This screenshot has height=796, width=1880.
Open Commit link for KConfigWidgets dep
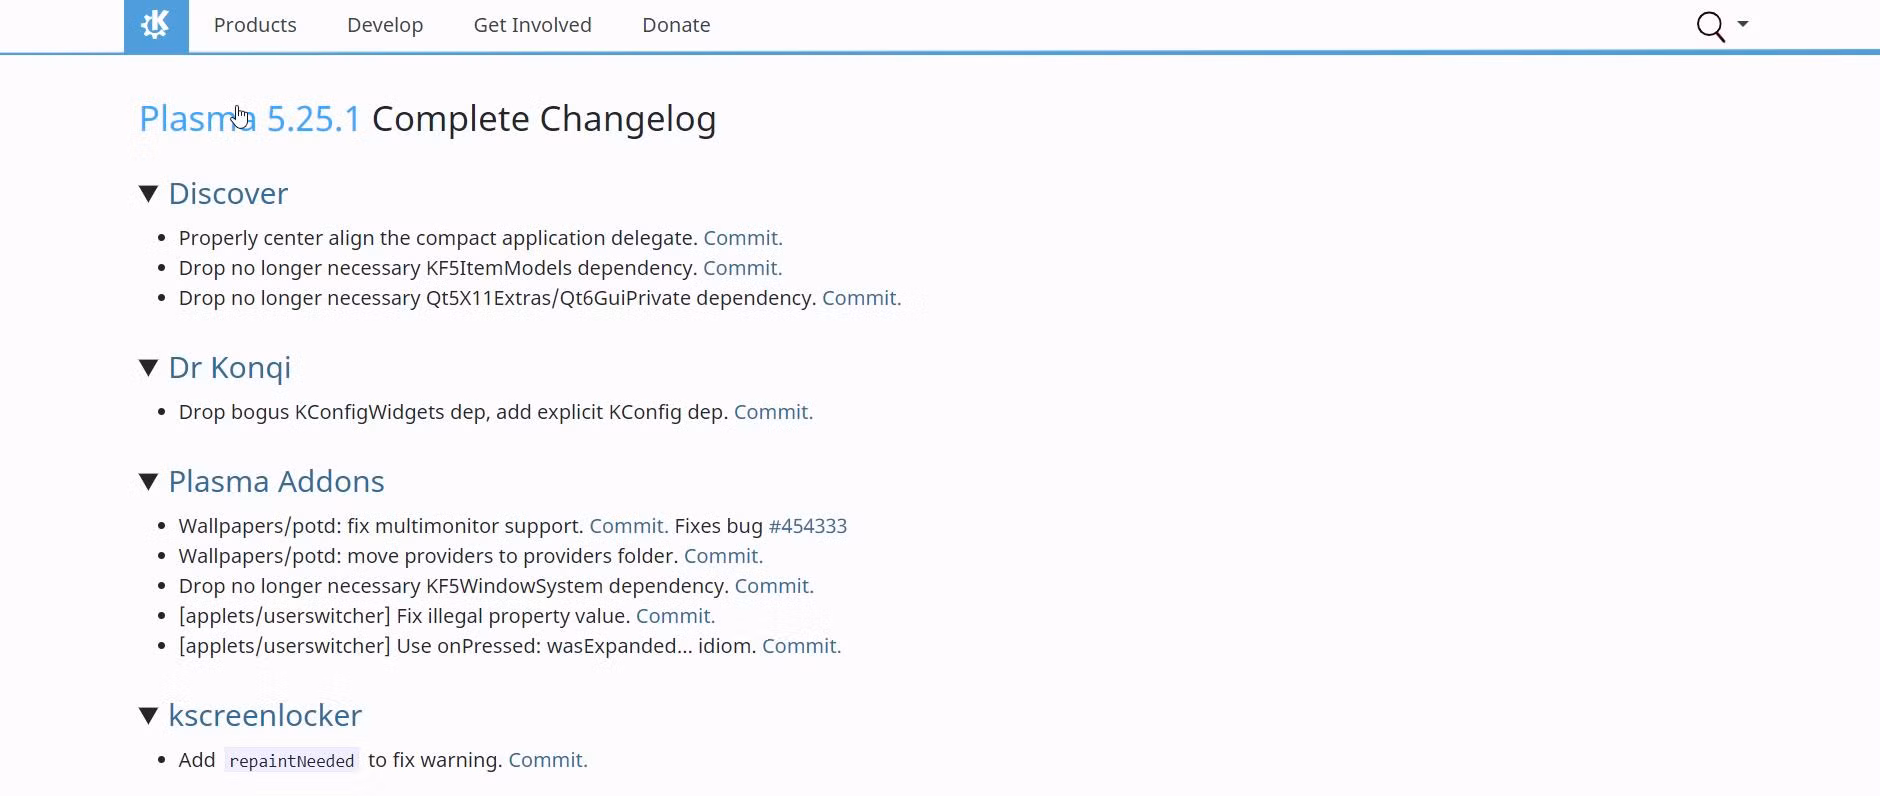point(774,412)
